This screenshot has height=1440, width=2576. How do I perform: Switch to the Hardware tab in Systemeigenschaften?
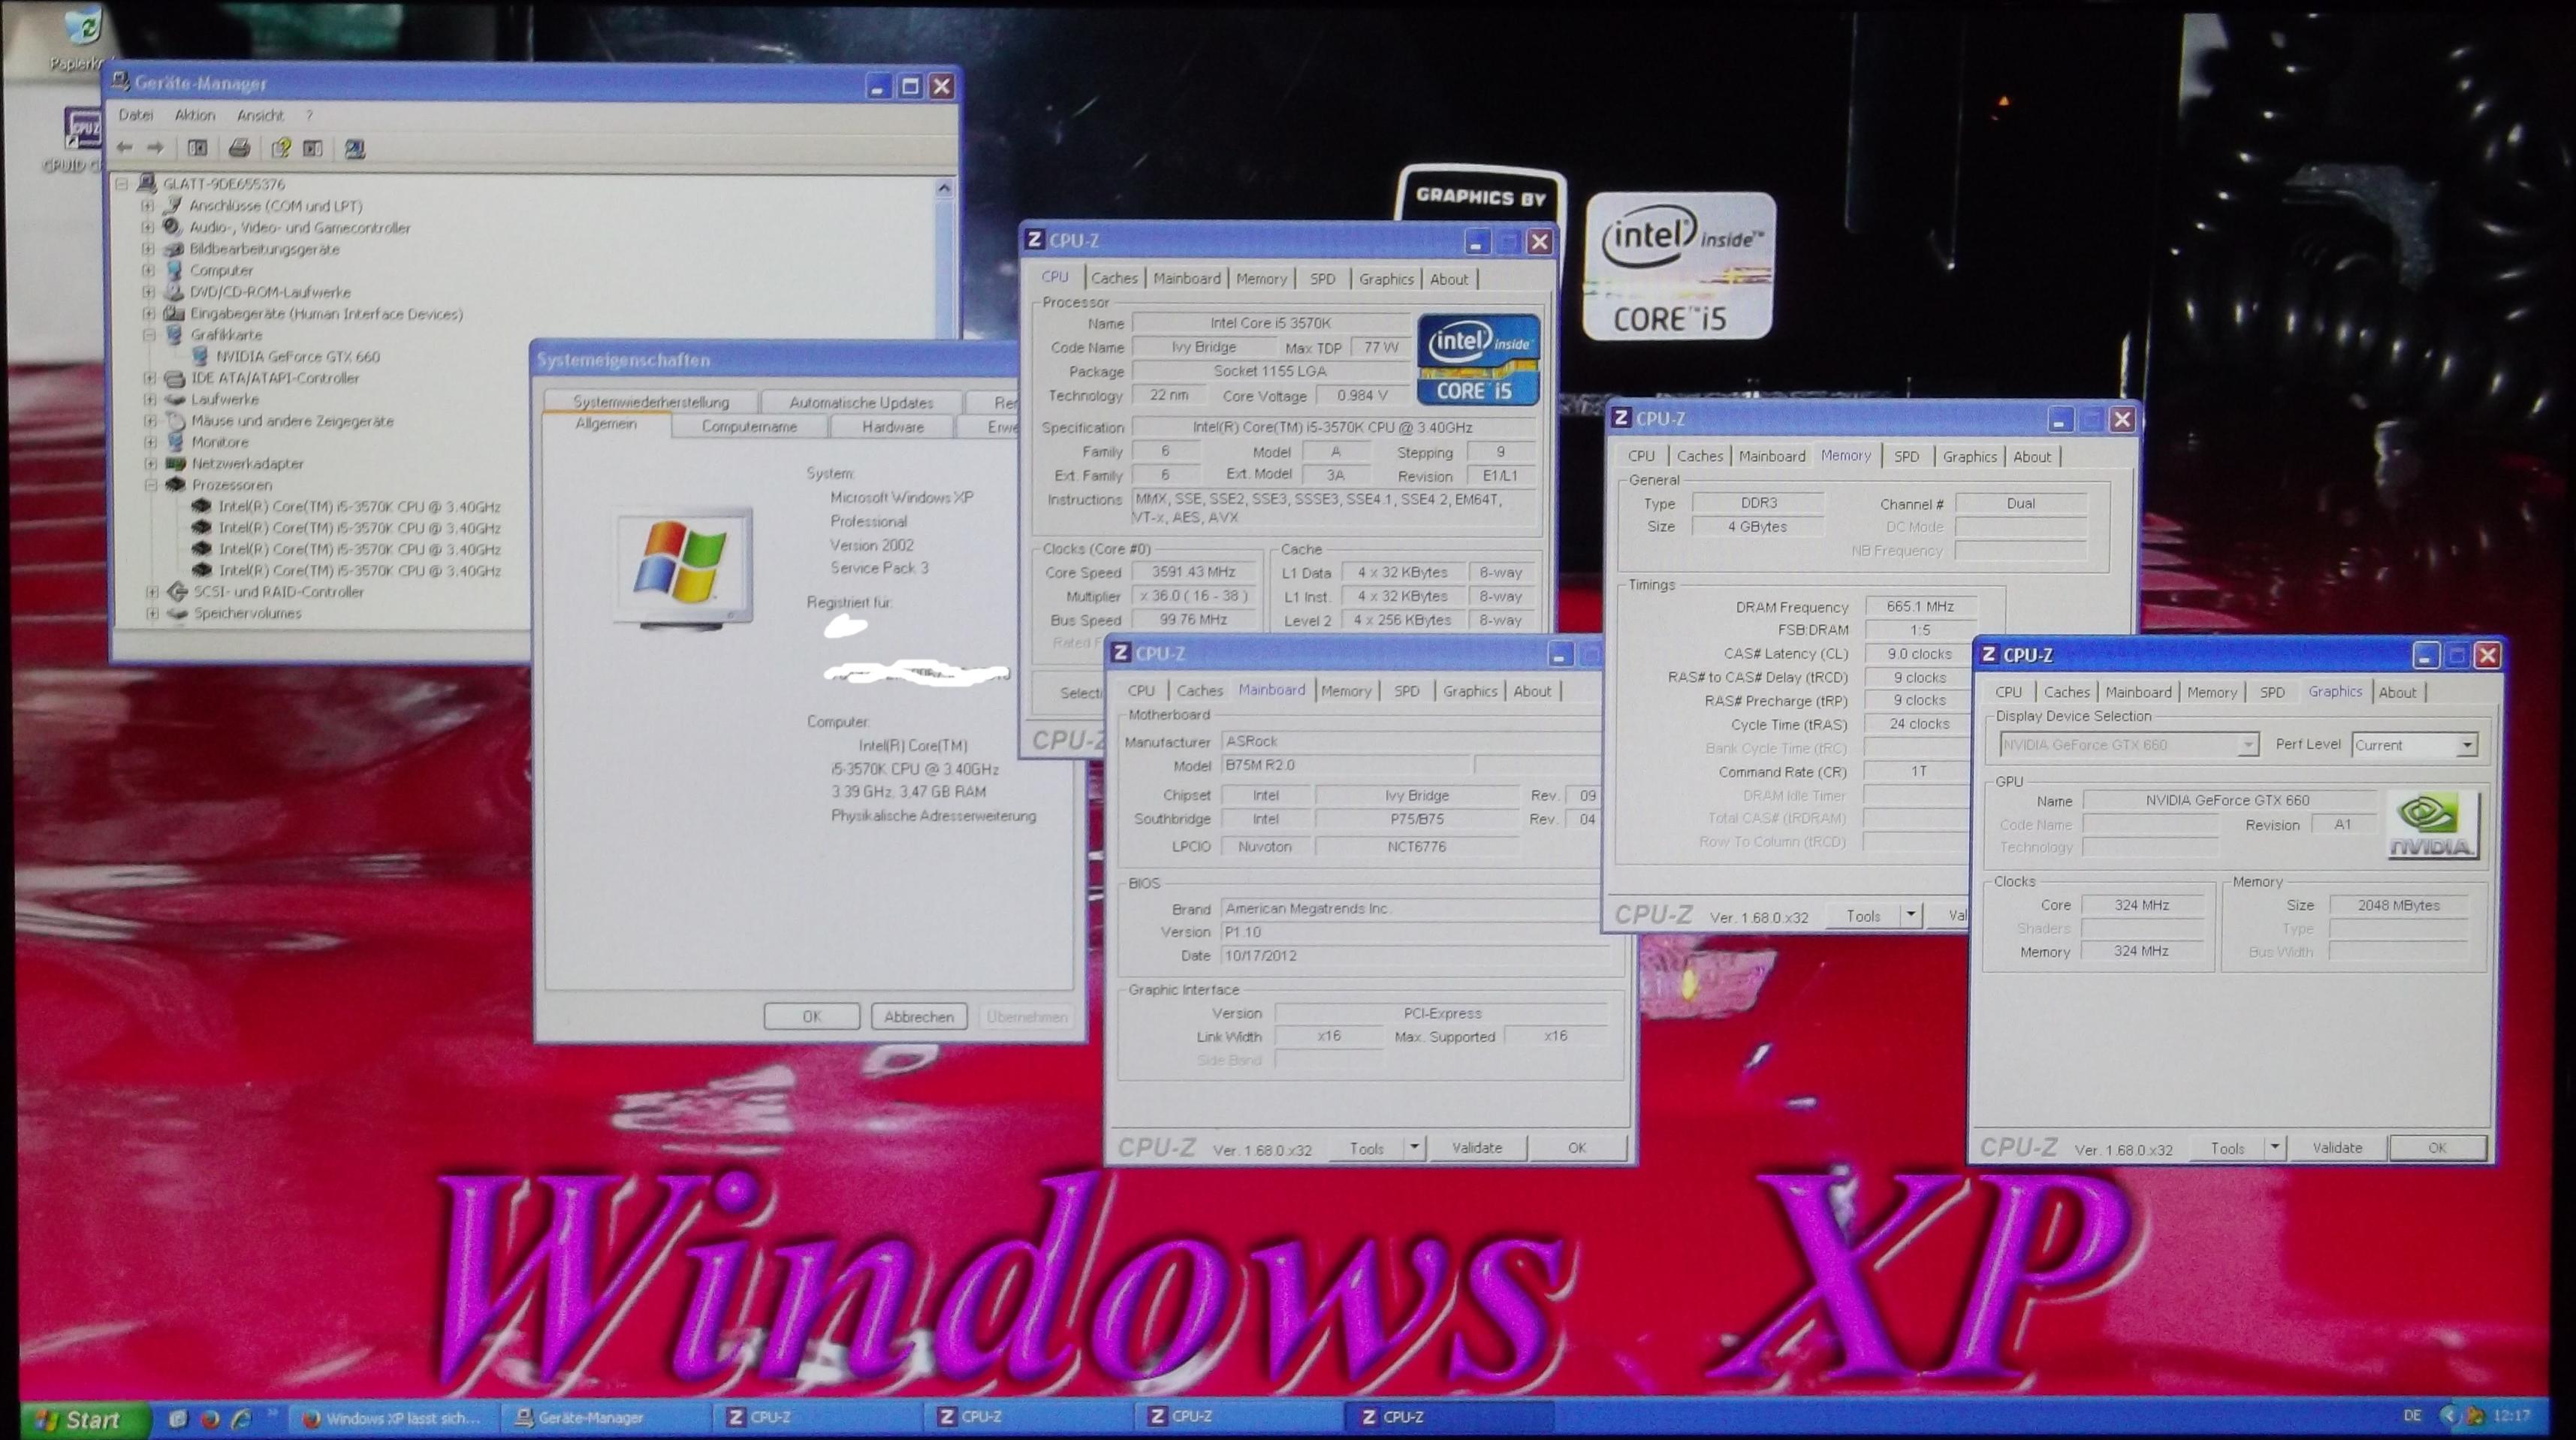(x=892, y=427)
